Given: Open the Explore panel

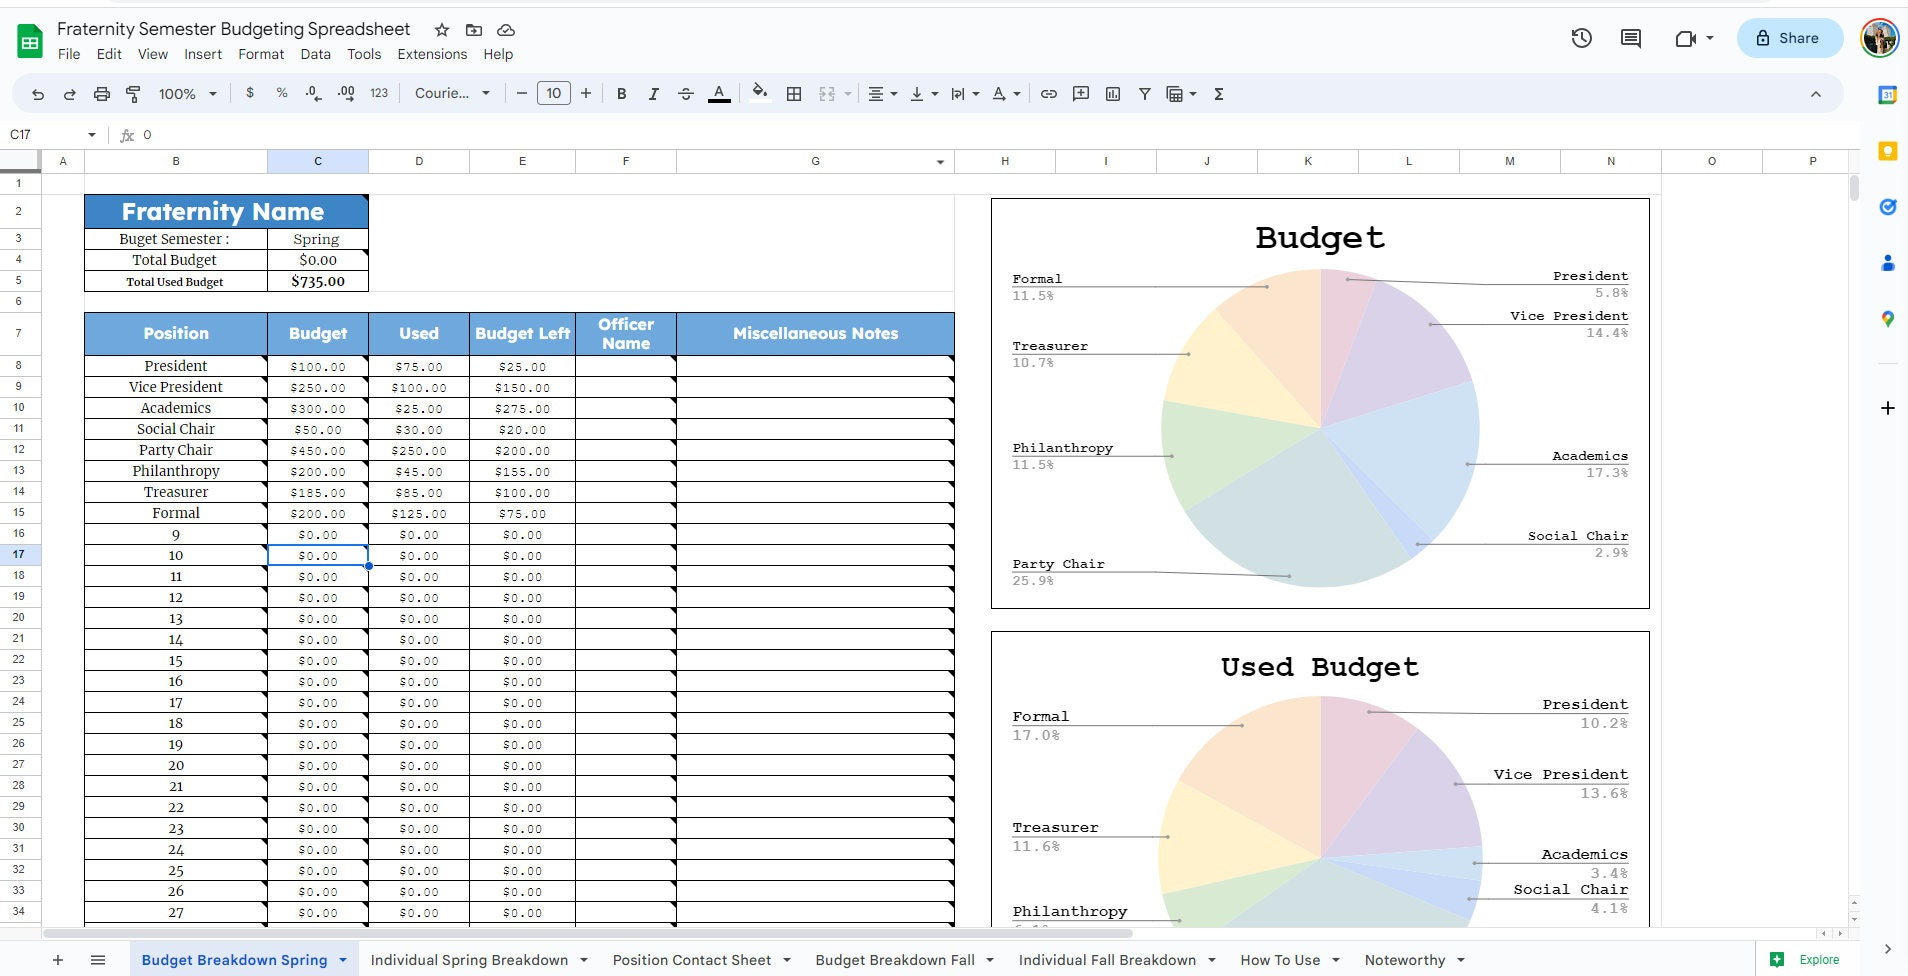Looking at the screenshot, I should 1806,960.
